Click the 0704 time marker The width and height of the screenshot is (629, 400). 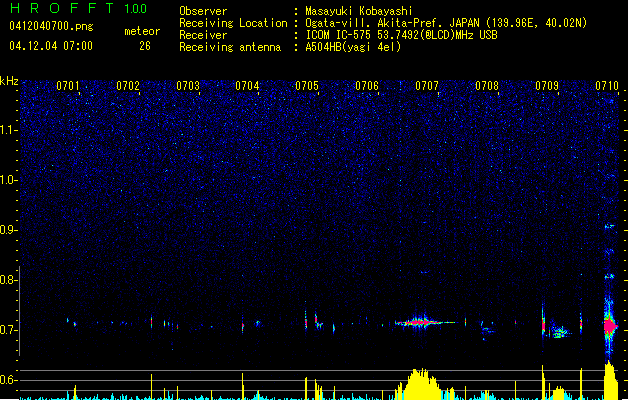click(x=247, y=86)
